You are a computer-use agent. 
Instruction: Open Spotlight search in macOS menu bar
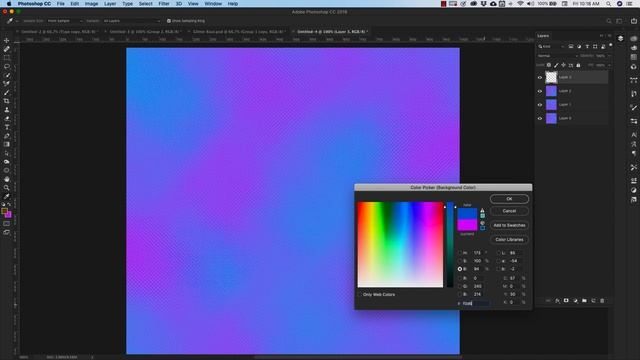(x=608, y=4)
